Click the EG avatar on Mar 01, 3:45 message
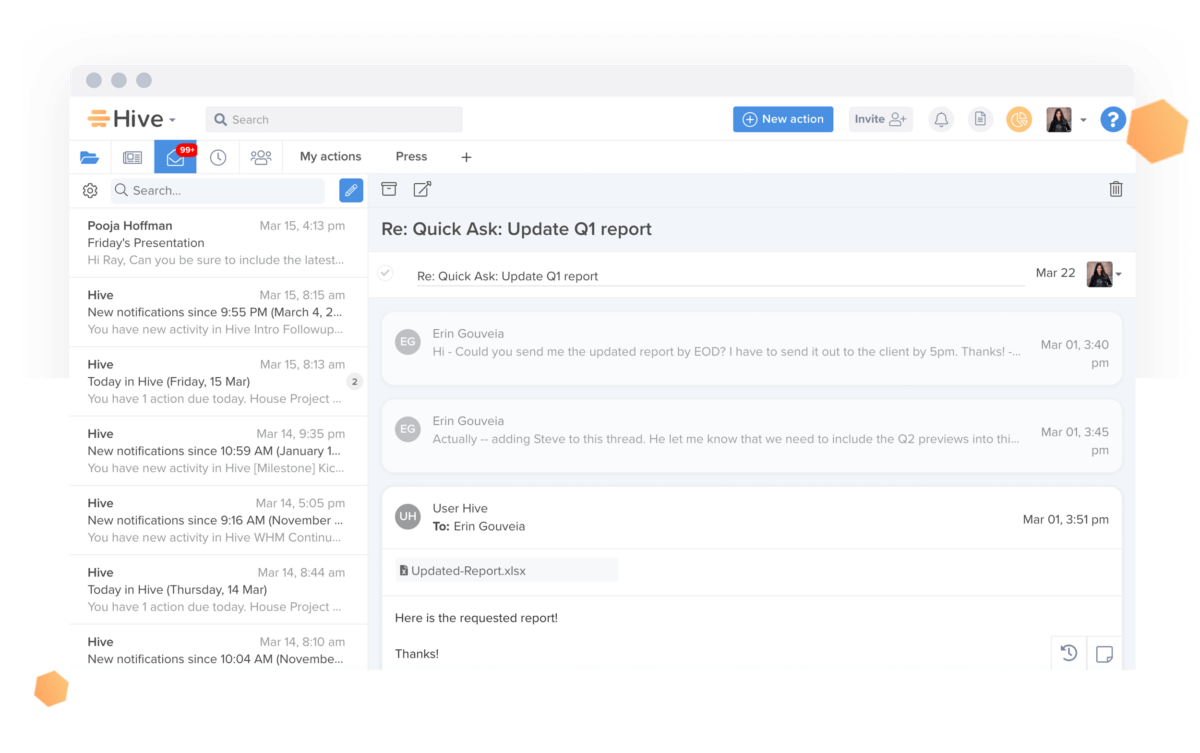This screenshot has height=753, width=1200. 407,430
